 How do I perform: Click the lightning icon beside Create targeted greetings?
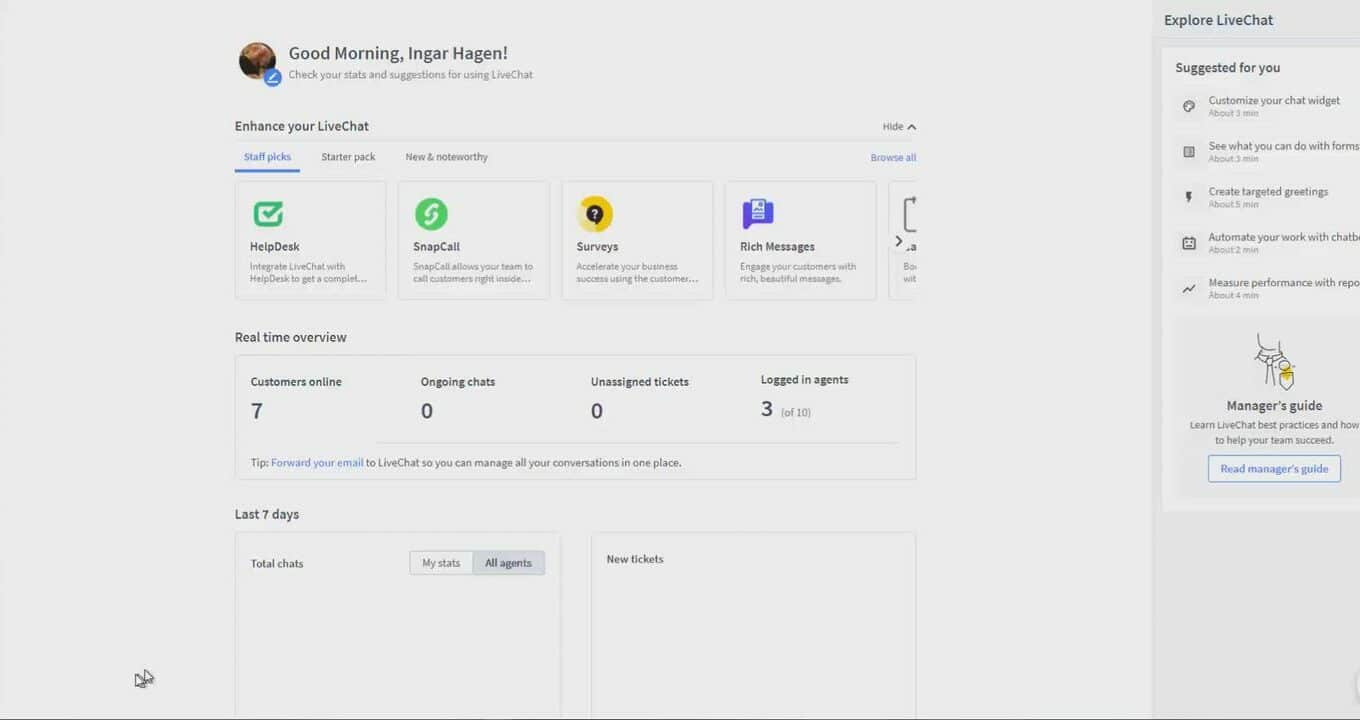[1189, 197]
